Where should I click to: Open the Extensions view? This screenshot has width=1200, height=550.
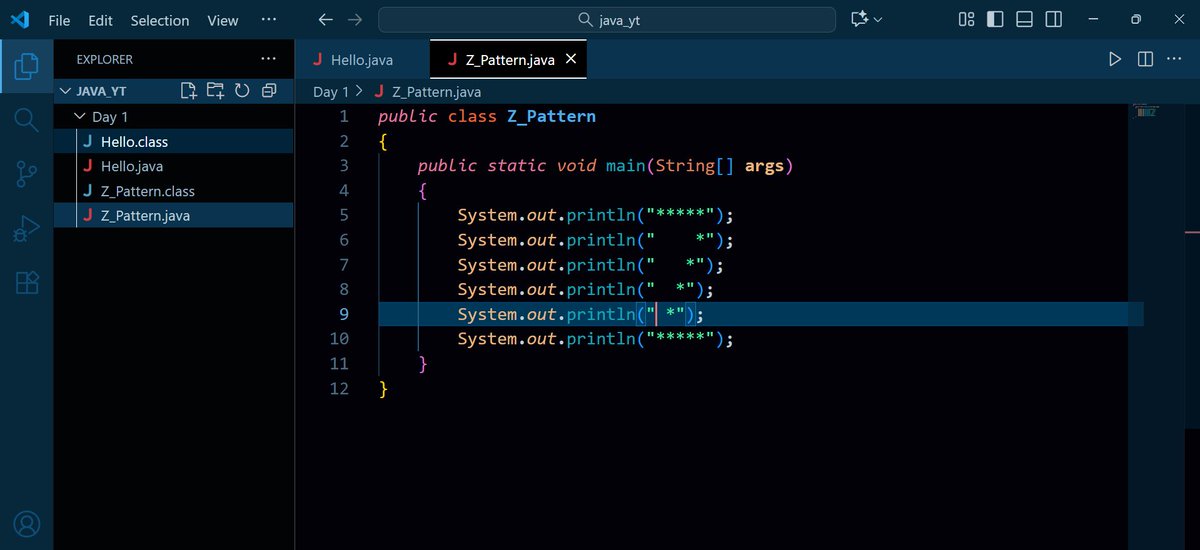pyautogui.click(x=27, y=283)
